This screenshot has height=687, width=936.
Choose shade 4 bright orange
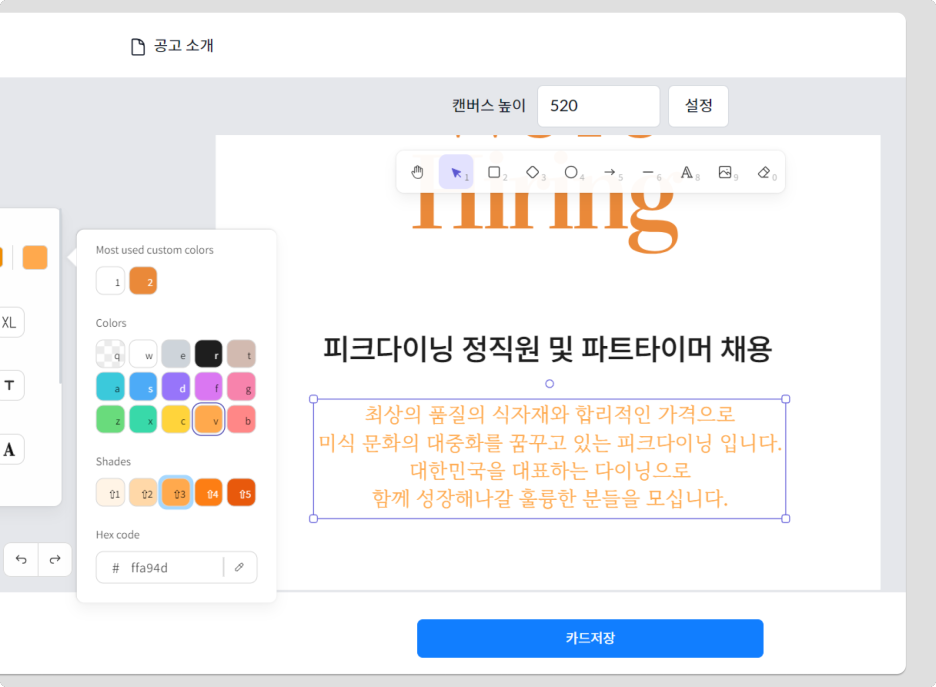[209, 493]
